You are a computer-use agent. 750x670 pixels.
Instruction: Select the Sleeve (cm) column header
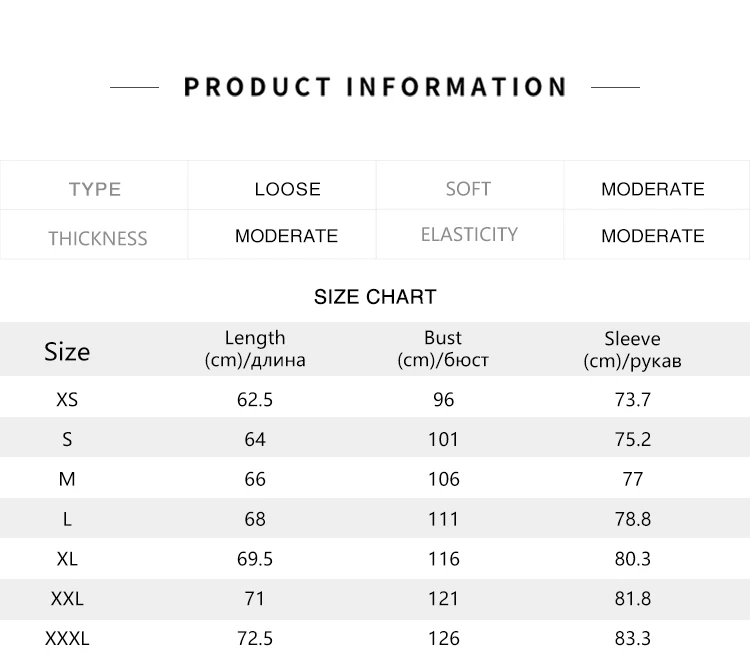pyautogui.click(x=632, y=350)
